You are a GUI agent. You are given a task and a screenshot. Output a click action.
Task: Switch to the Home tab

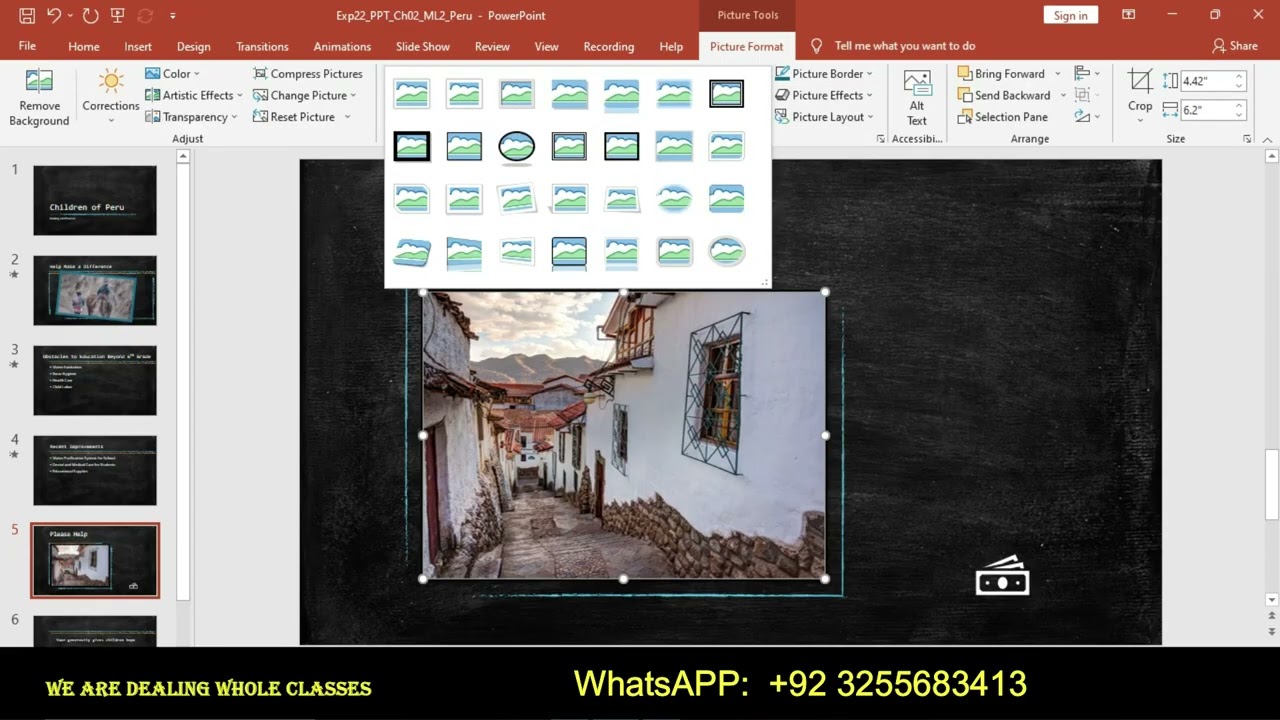click(x=84, y=46)
